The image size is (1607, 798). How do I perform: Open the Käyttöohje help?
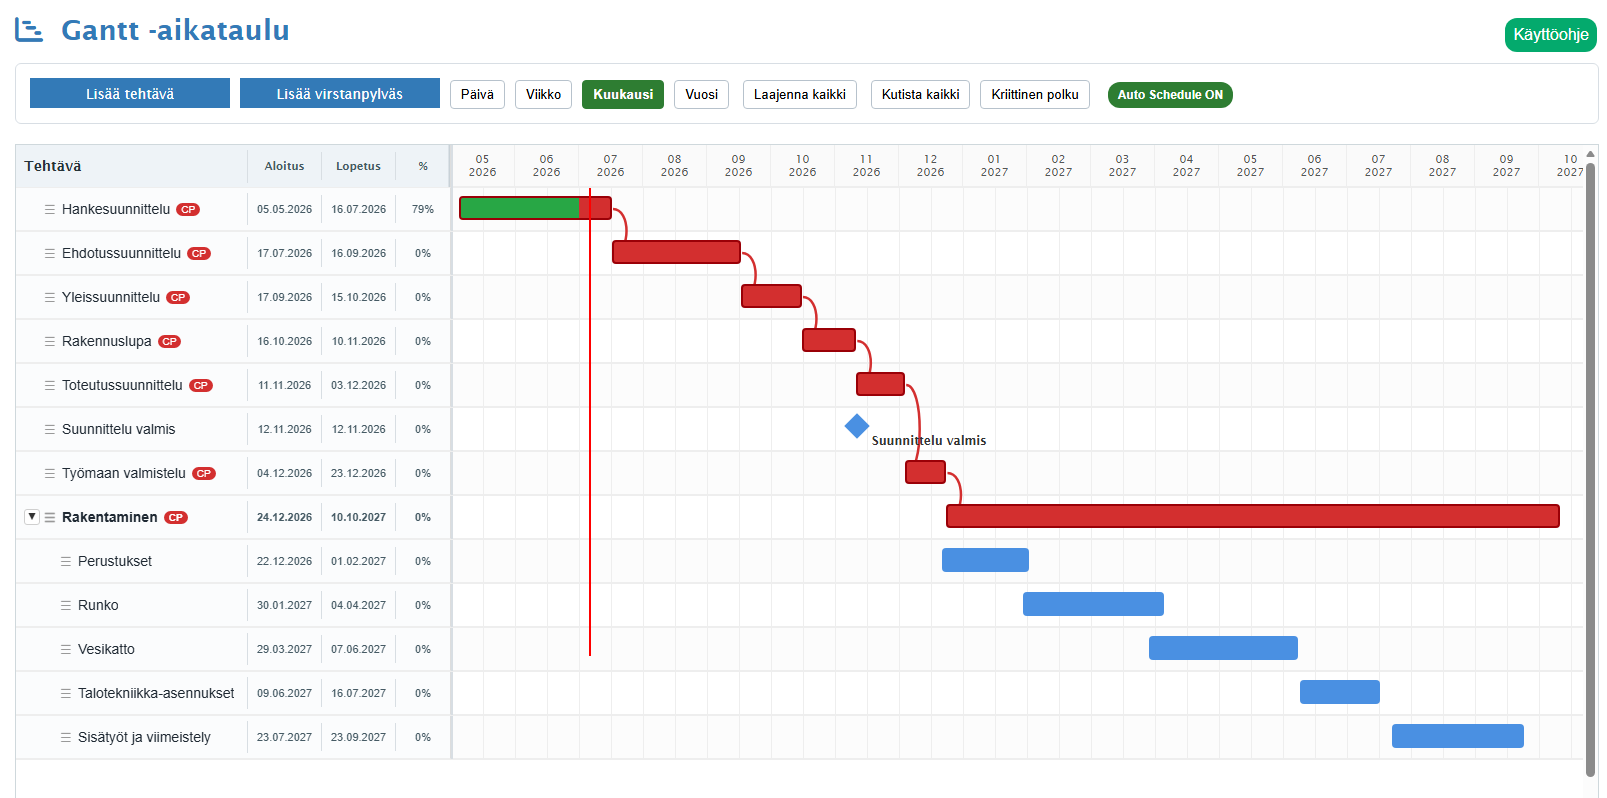1551,35
